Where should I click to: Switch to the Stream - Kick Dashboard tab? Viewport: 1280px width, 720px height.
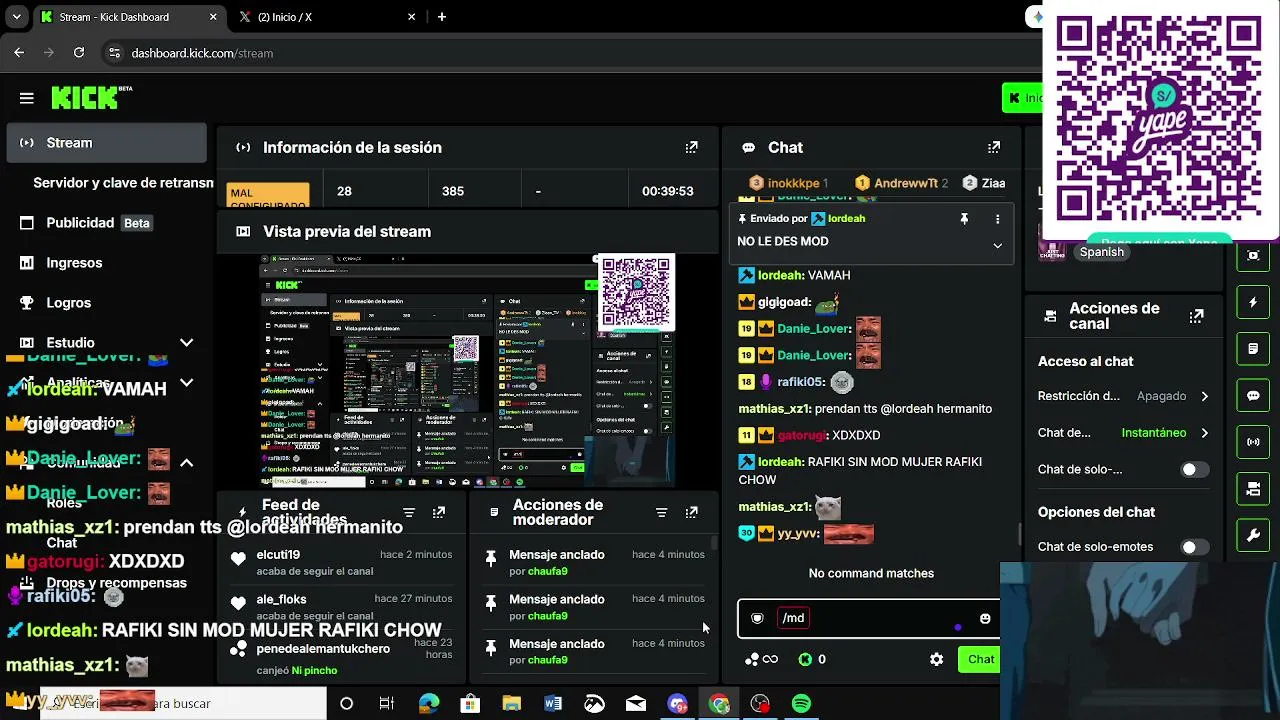click(130, 17)
